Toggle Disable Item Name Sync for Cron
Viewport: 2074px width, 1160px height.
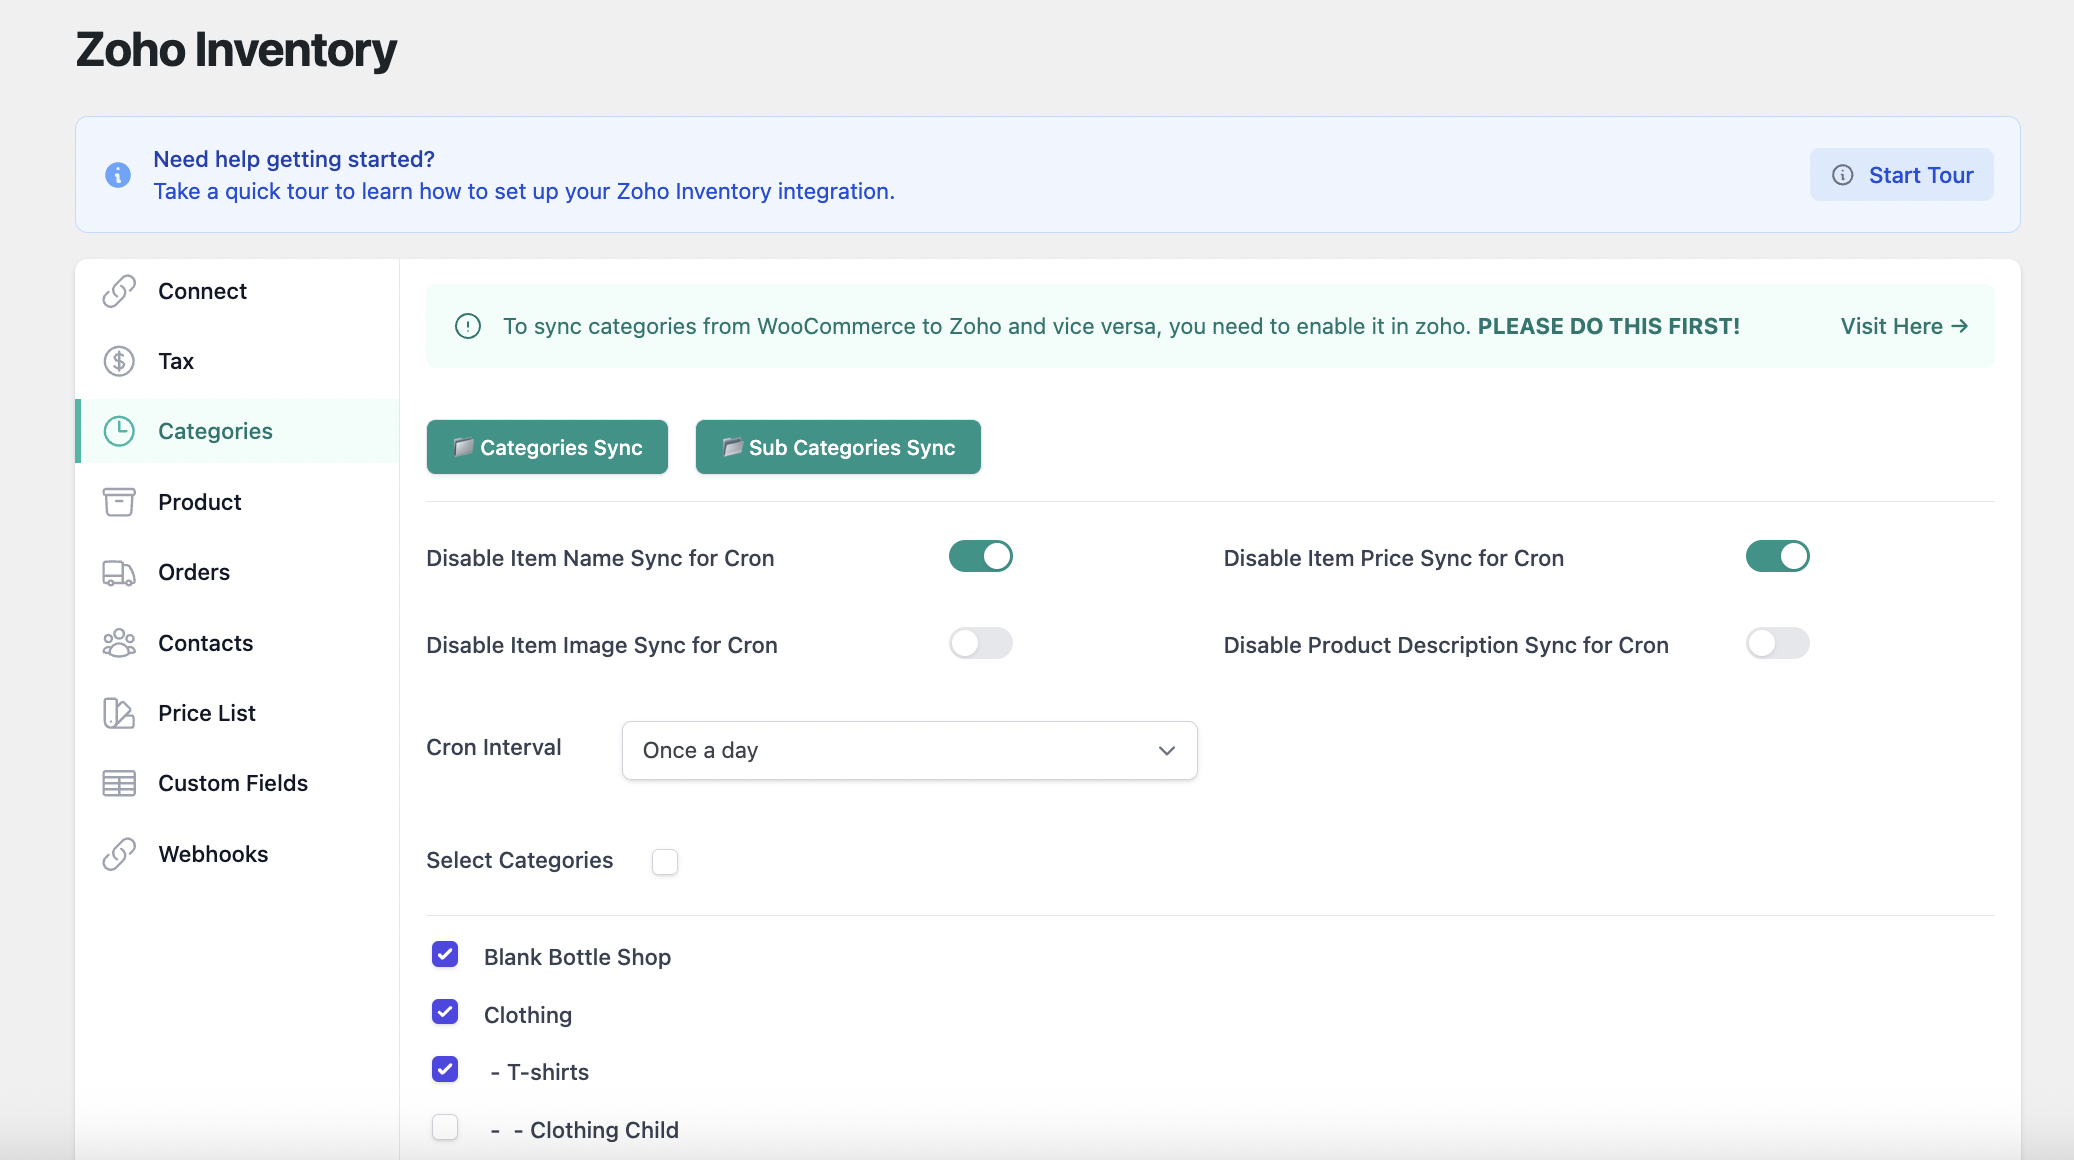point(980,556)
